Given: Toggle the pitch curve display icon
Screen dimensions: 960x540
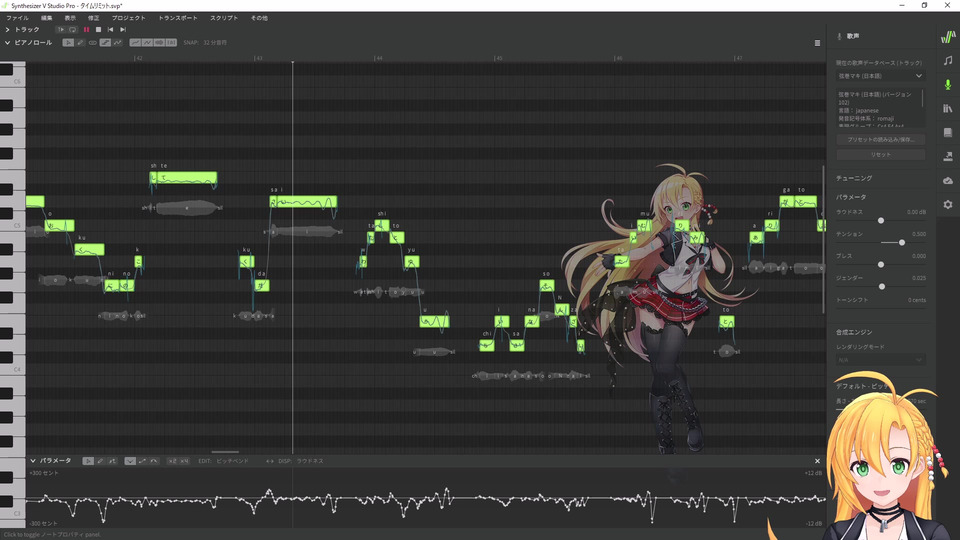Looking at the screenshot, I should point(118,43).
